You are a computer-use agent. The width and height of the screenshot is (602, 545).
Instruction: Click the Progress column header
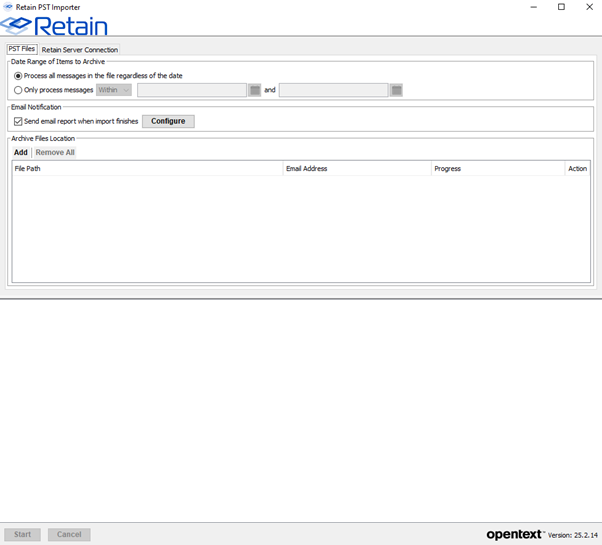coord(498,168)
